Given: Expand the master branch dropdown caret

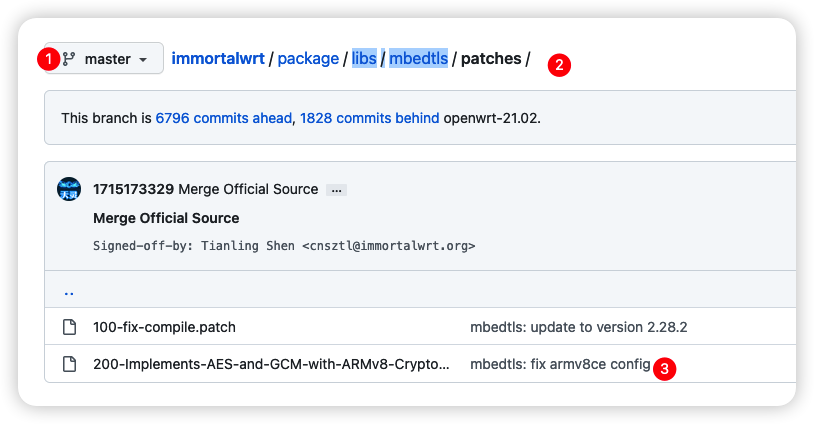Looking at the screenshot, I should [143, 60].
